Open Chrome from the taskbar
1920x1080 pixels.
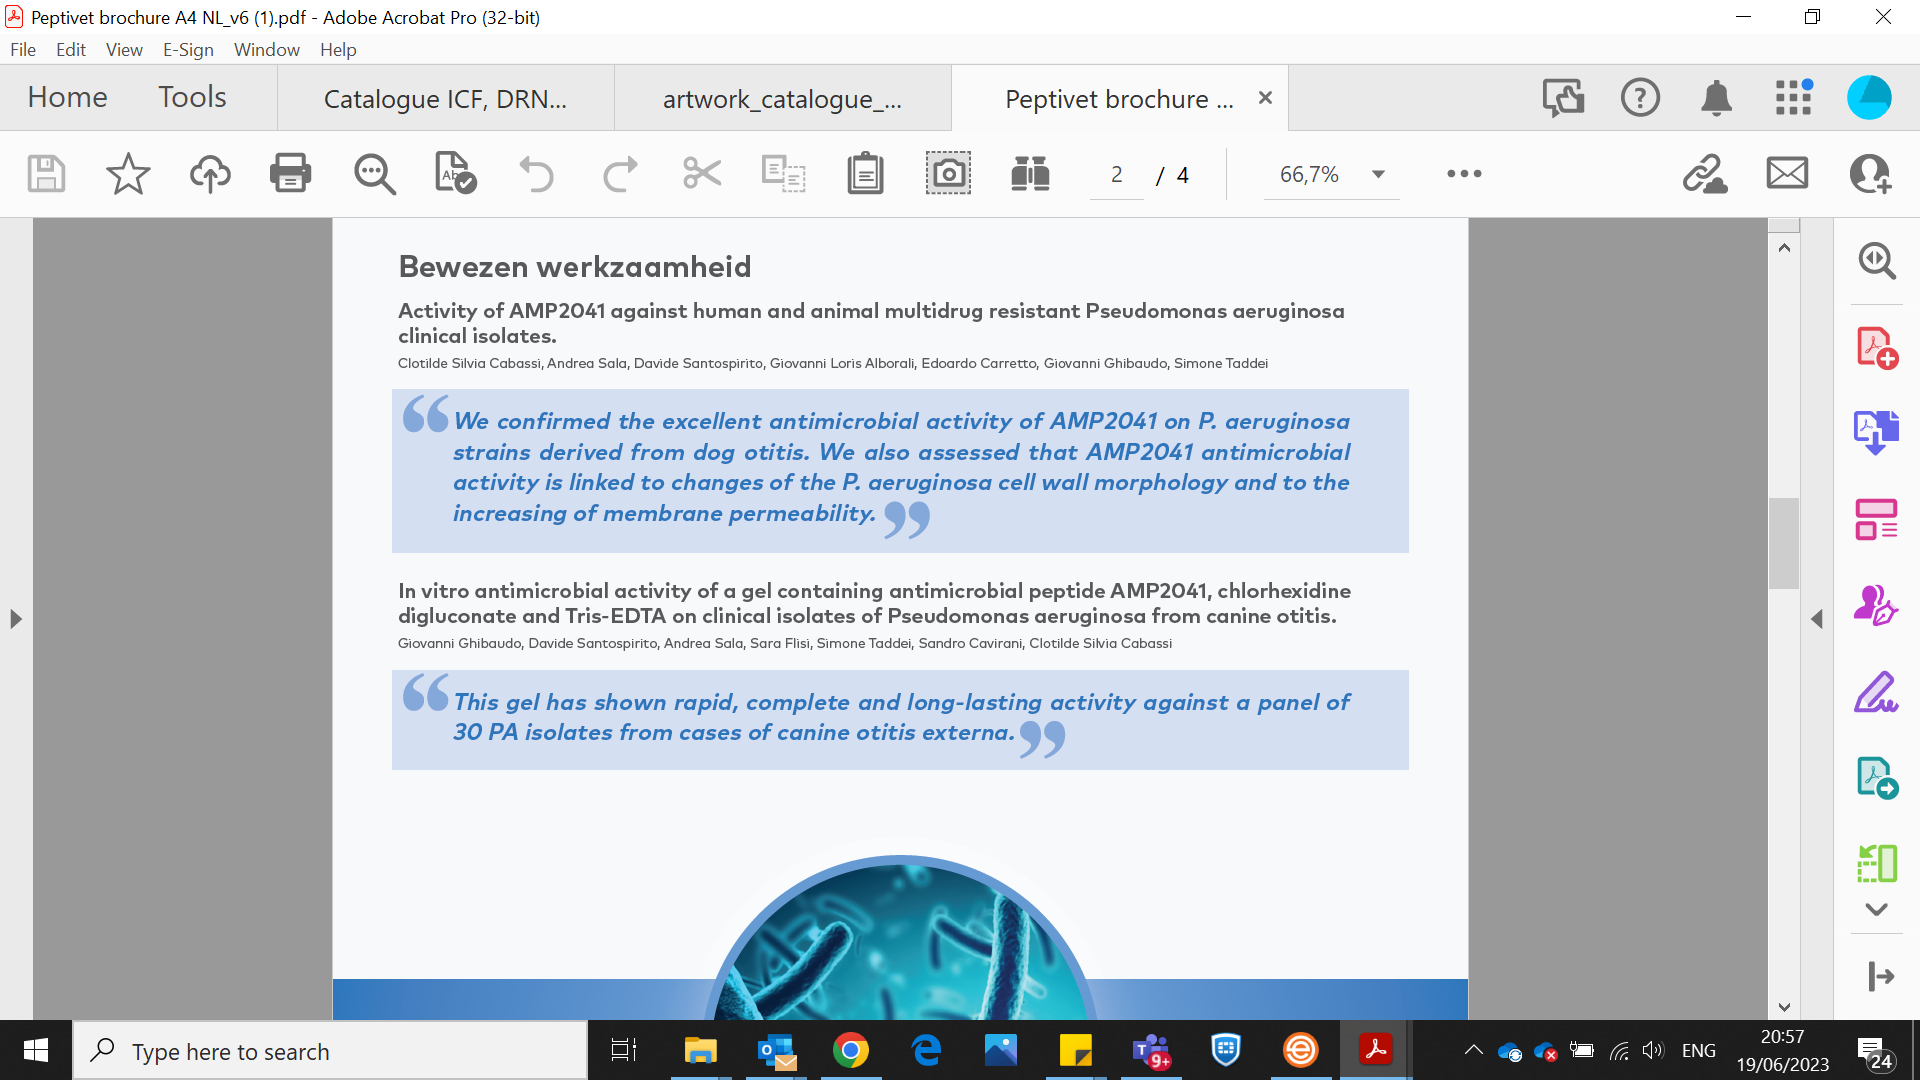(850, 1051)
